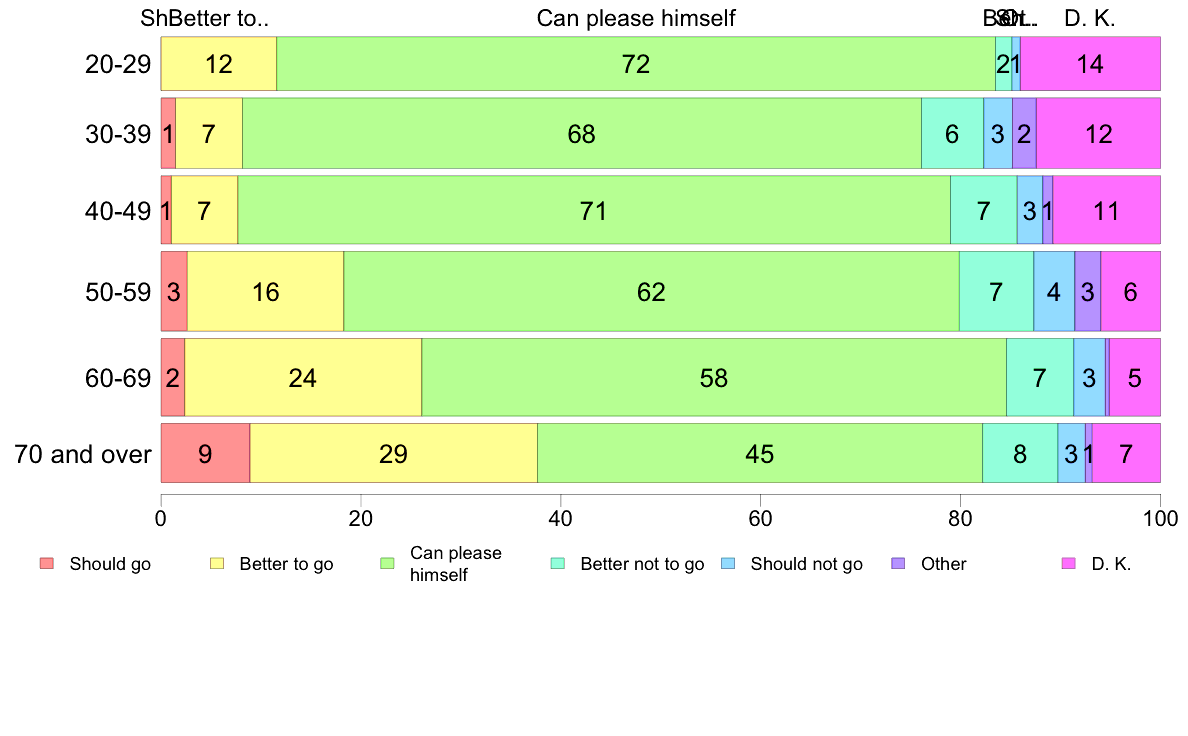
Task: Click the blue Should not go legend swatch
Action: click(728, 563)
